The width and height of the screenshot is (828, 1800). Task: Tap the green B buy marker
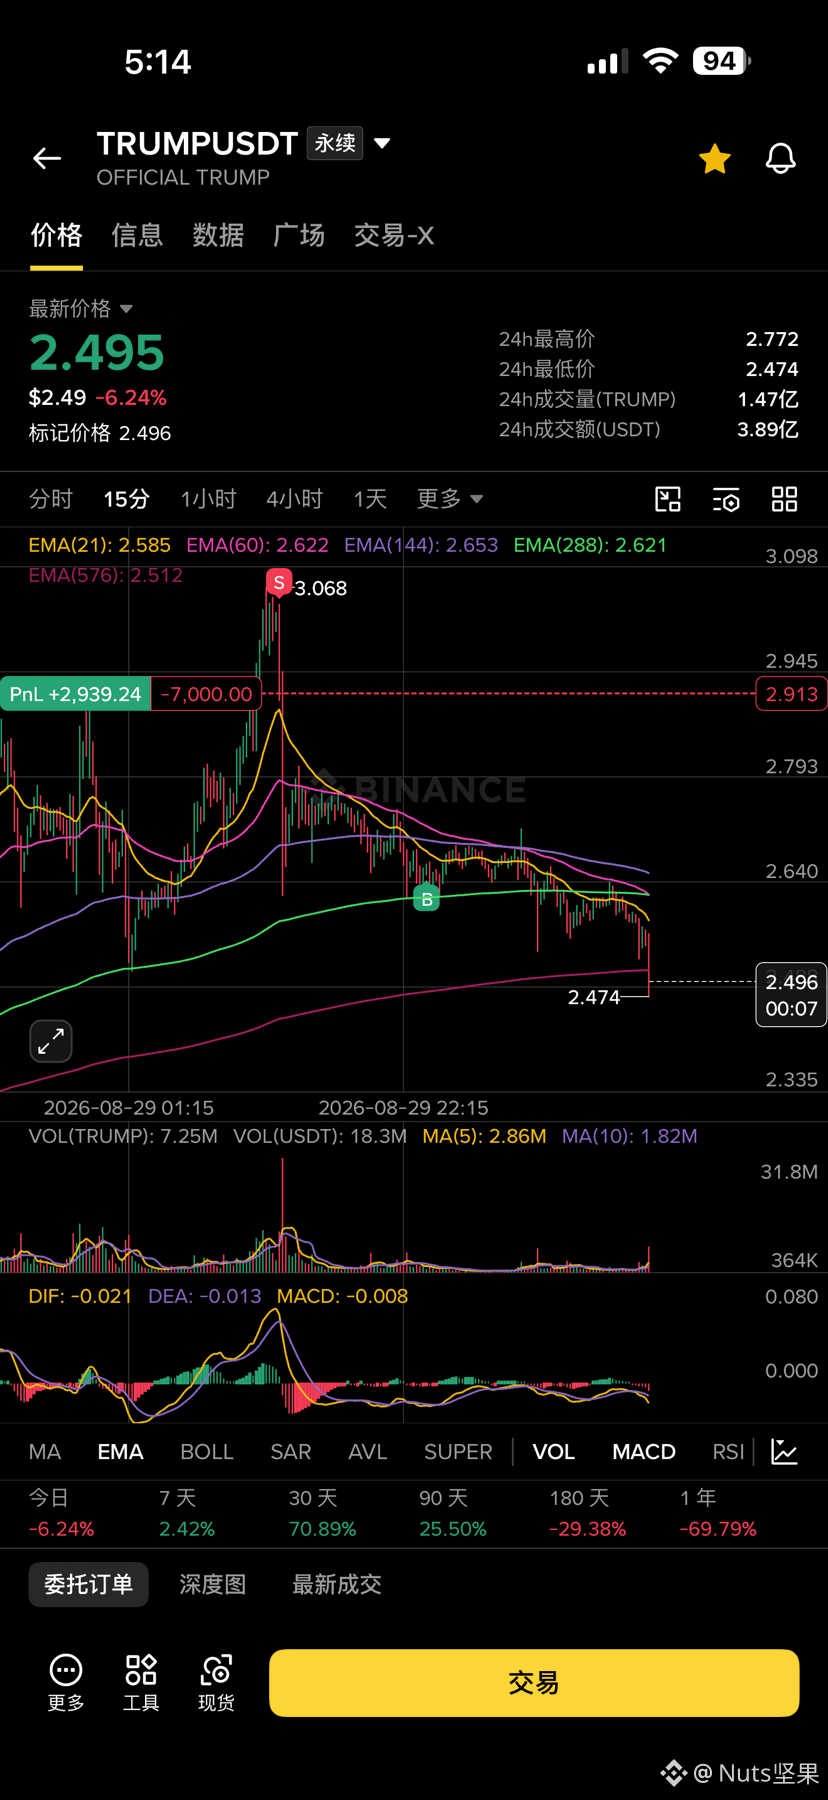[427, 898]
